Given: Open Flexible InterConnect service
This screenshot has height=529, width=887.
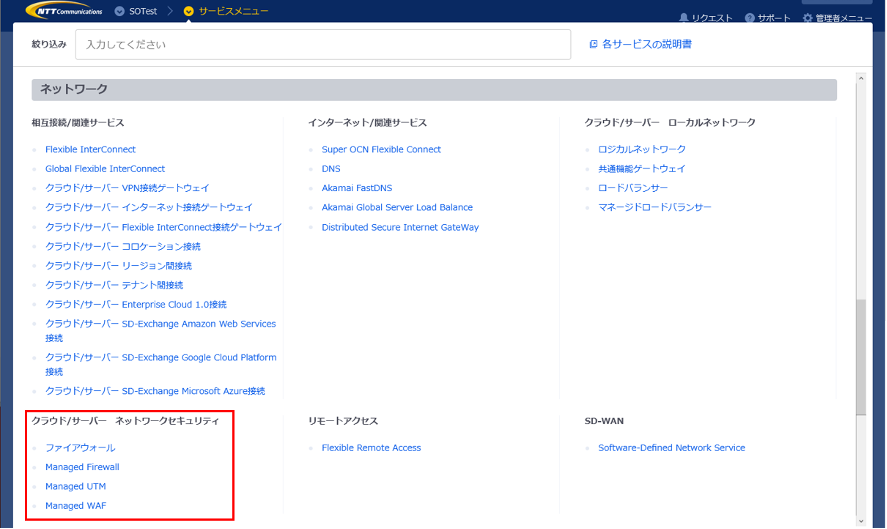Looking at the screenshot, I should (91, 149).
